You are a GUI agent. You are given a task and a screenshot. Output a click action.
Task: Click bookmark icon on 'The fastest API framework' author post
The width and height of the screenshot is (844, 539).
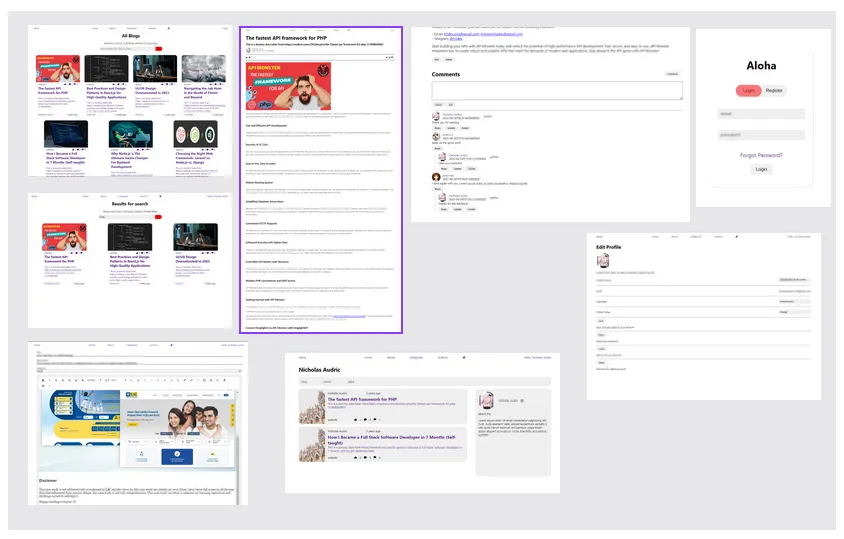point(375,419)
